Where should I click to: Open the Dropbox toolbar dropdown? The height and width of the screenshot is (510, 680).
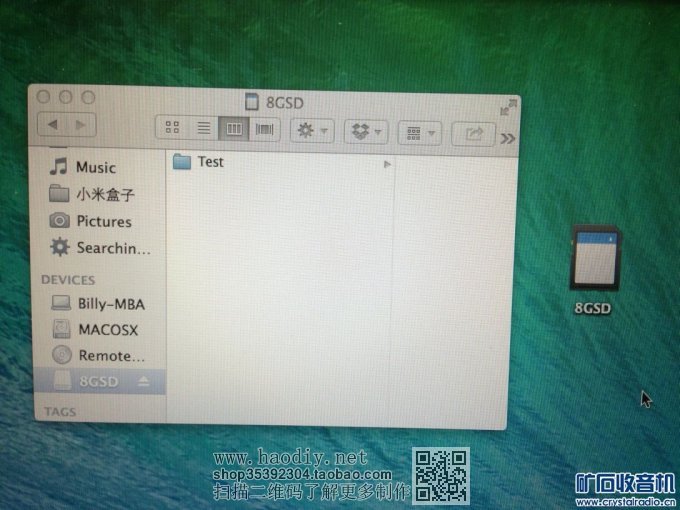click(365, 132)
